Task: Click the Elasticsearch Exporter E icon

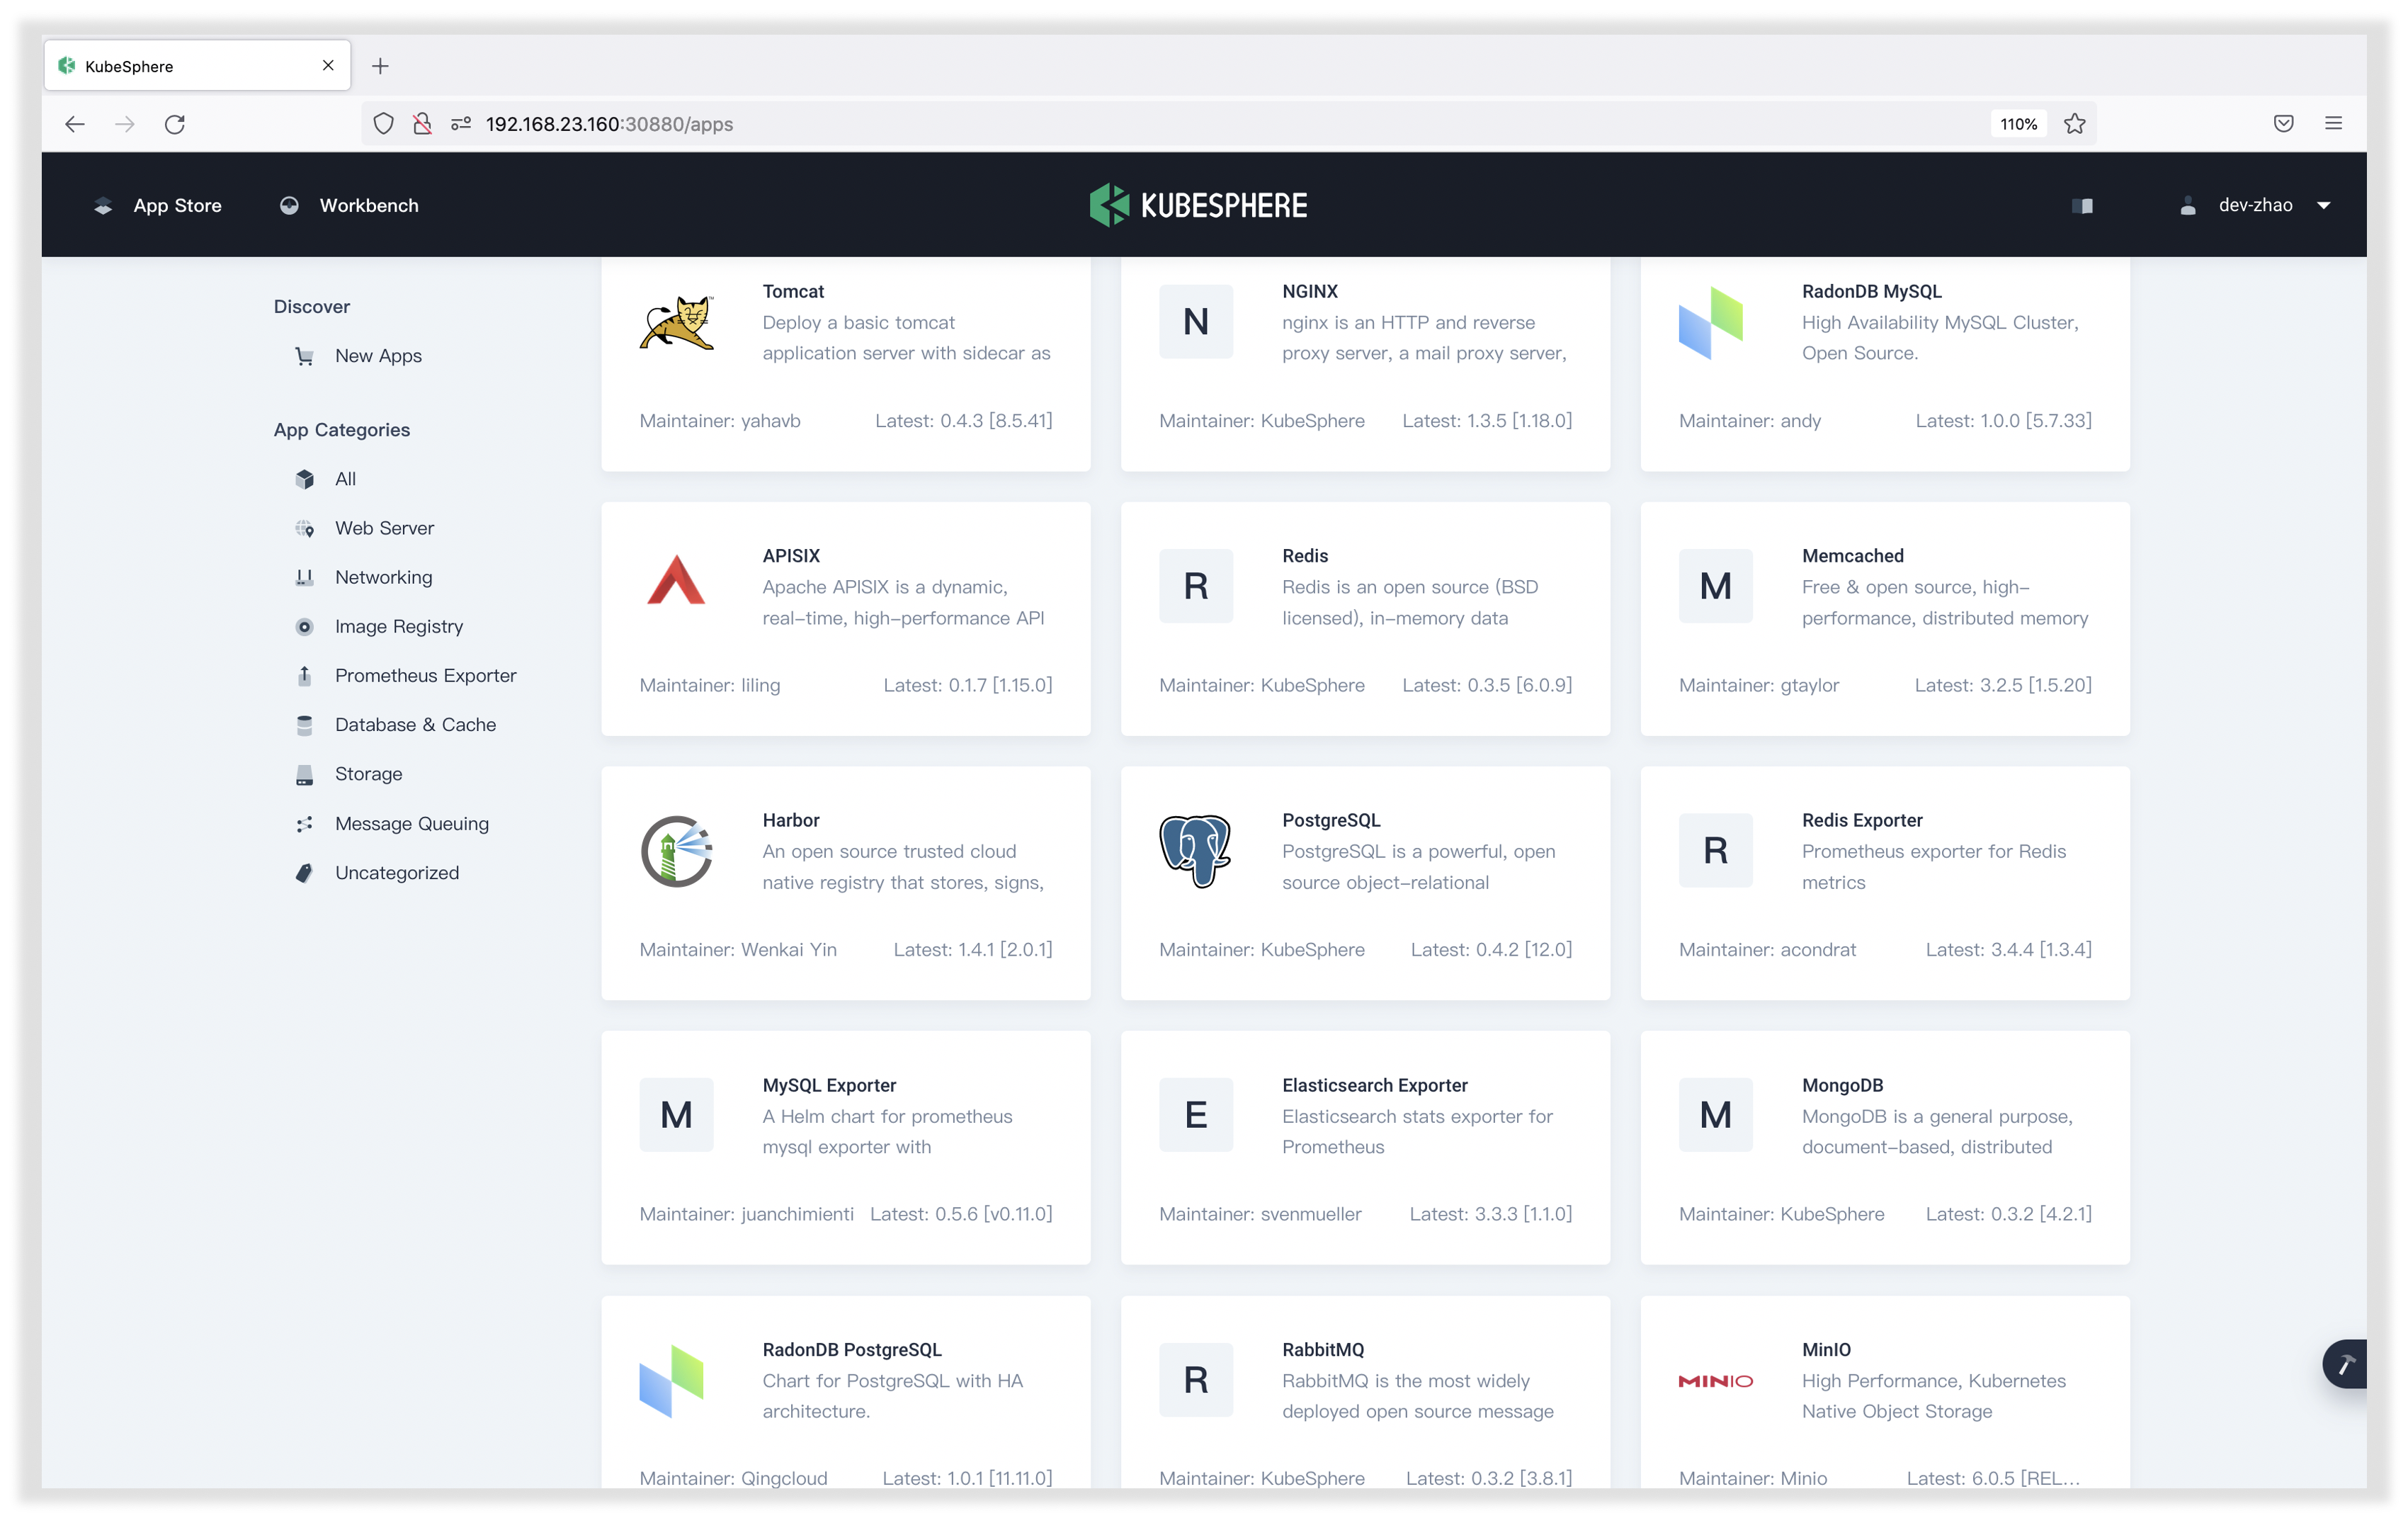Action: point(1195,1115)
